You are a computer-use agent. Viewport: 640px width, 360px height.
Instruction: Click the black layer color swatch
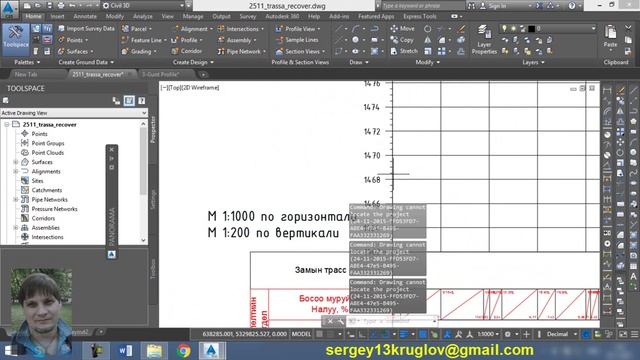pos(531,28)
